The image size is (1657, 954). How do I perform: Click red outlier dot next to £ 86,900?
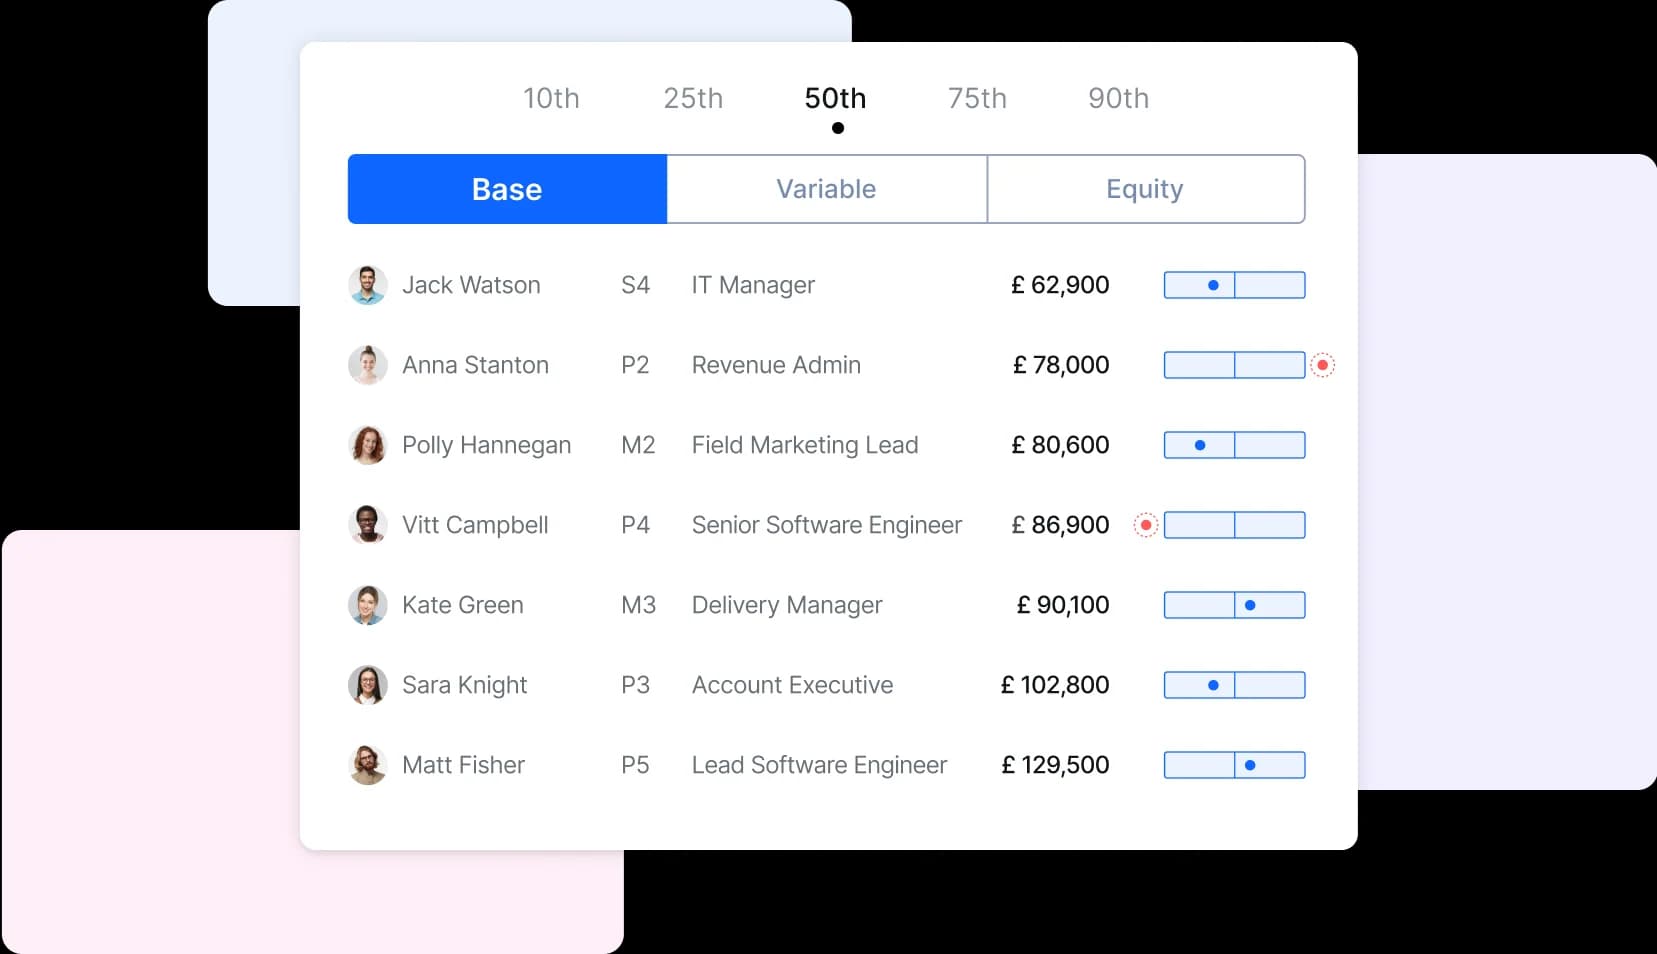tap(1146, 525)
